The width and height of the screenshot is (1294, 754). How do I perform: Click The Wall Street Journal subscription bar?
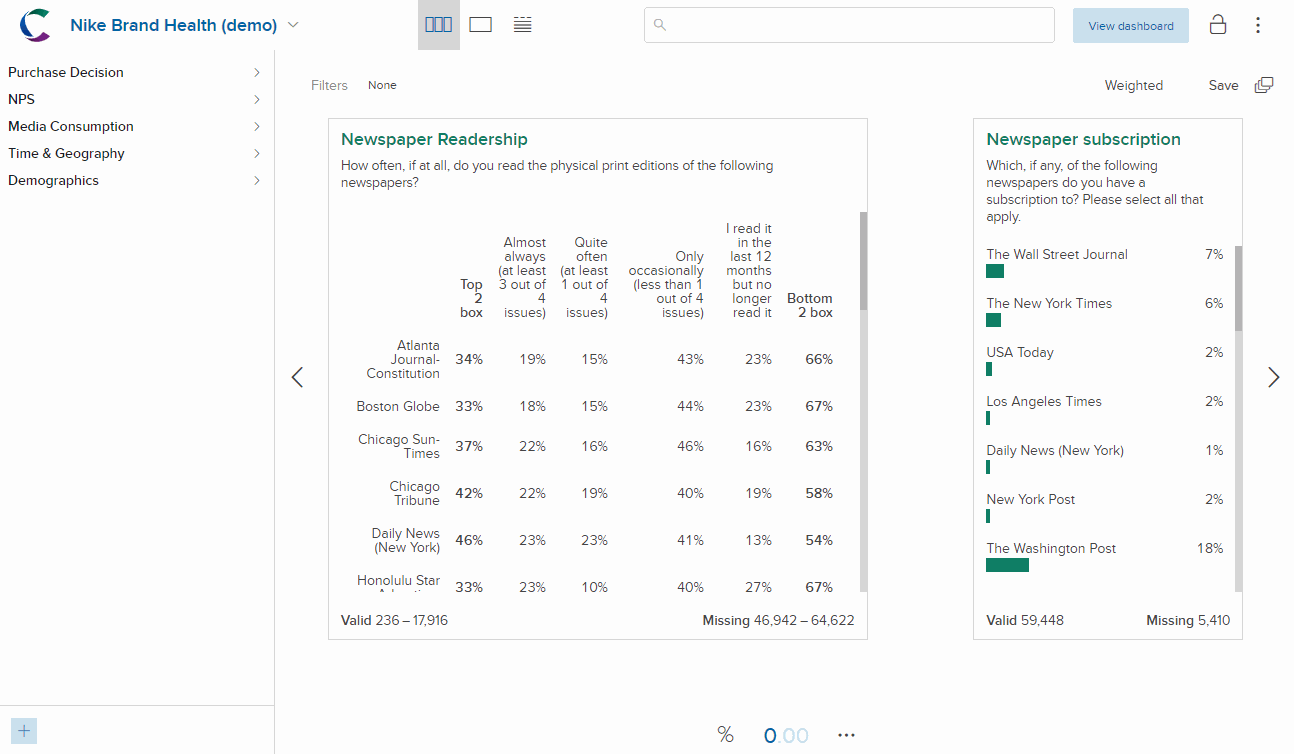click(995, 271)
